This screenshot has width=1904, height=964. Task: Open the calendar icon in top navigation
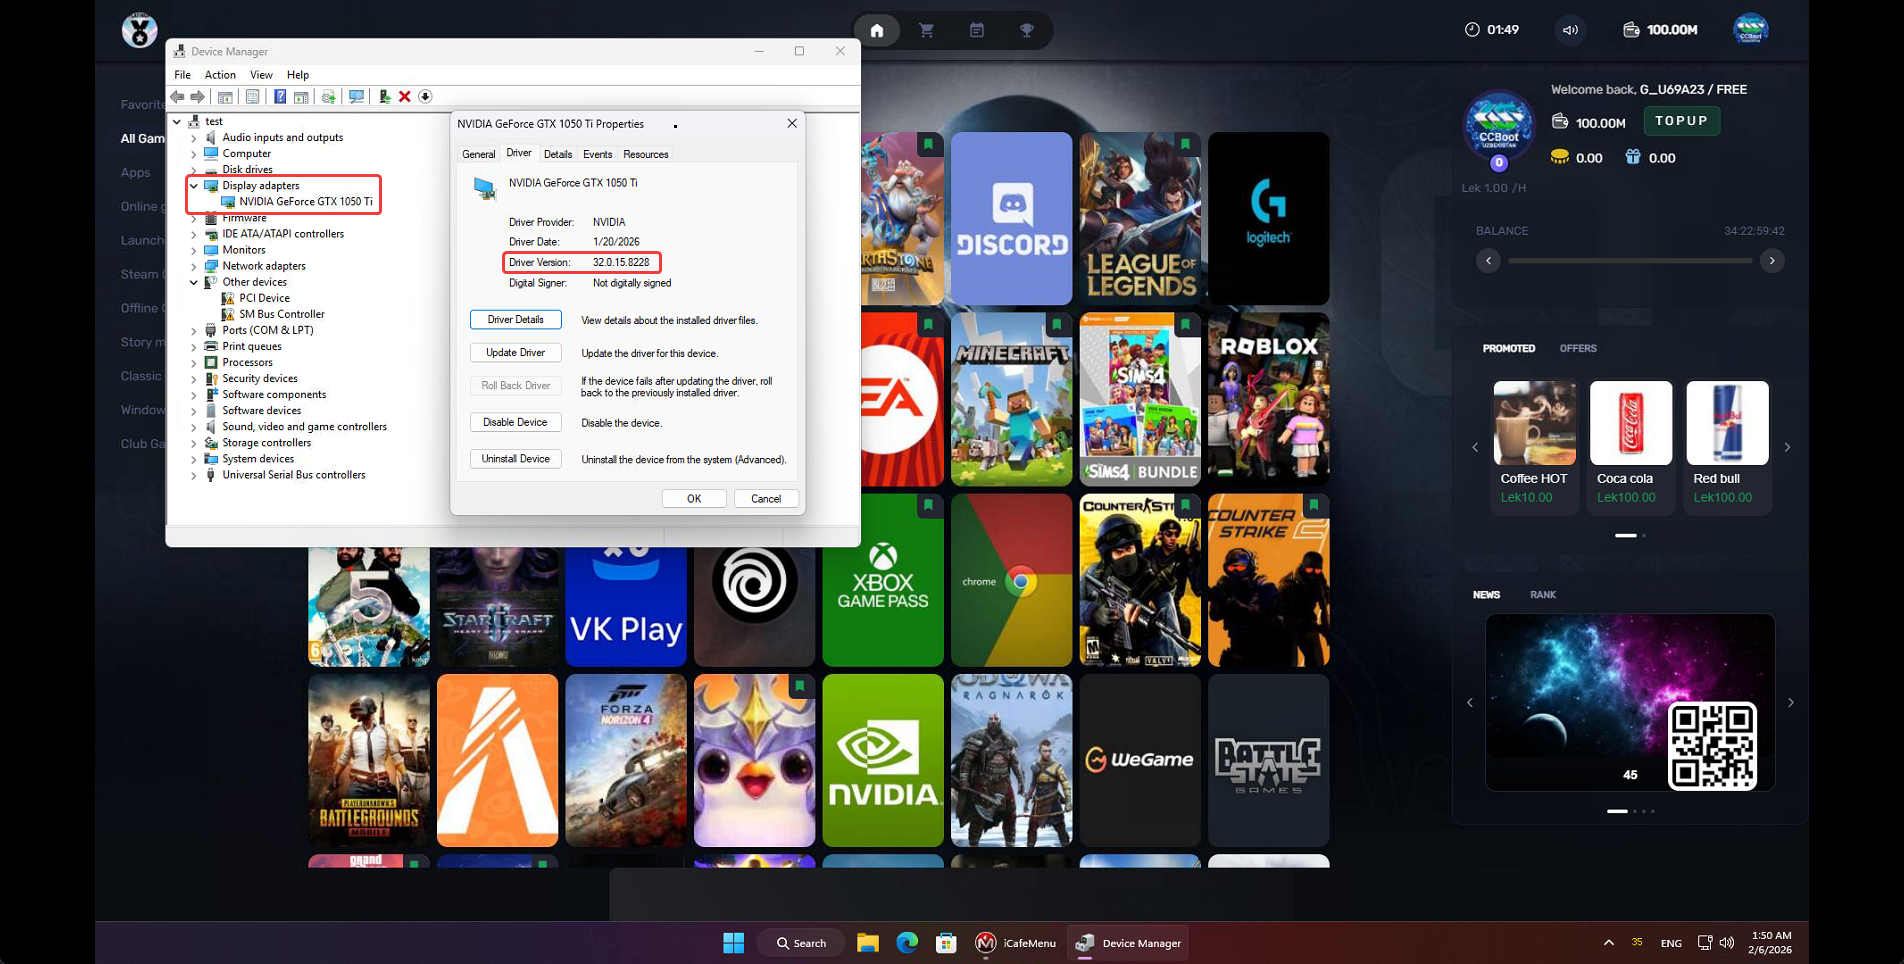point(977,30)
